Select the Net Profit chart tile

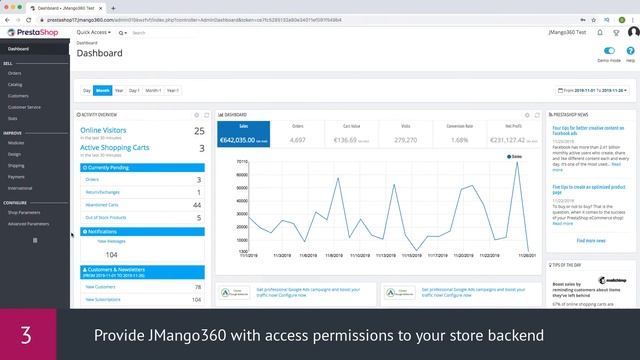[513, 134]
